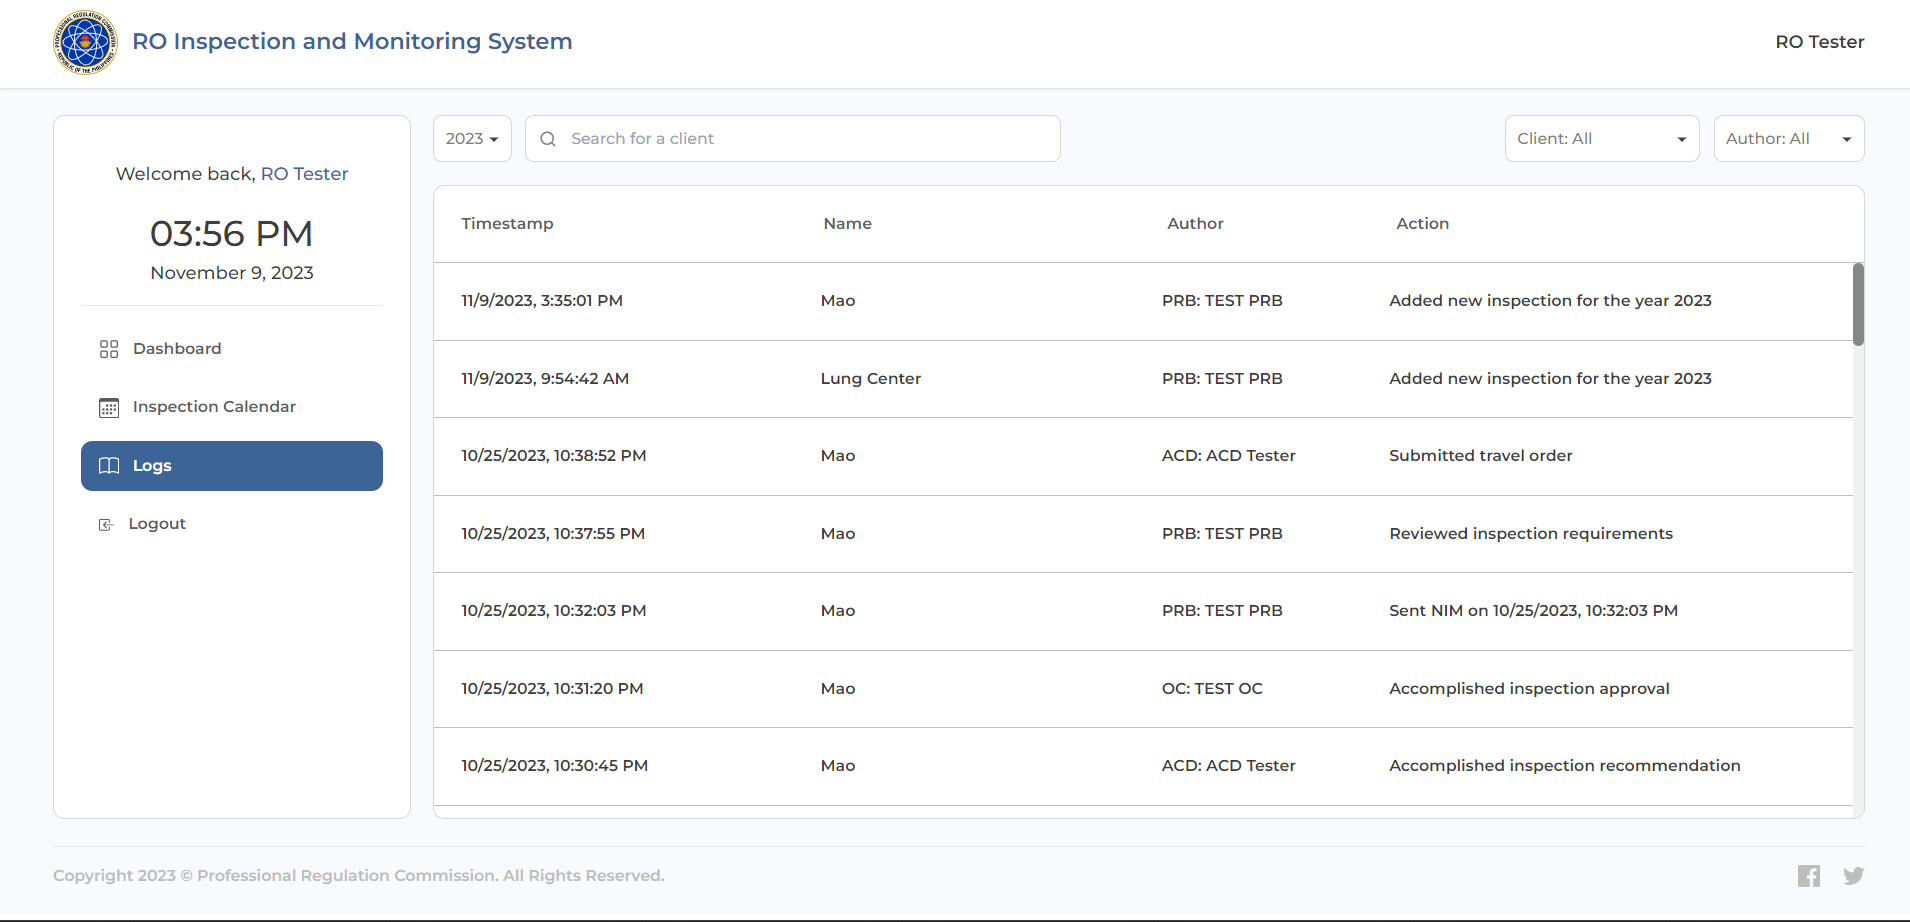Click the Inspection Calendar icon
Image resolution: width=1910 pixels, height=922 pixels.
coord(109,407)
